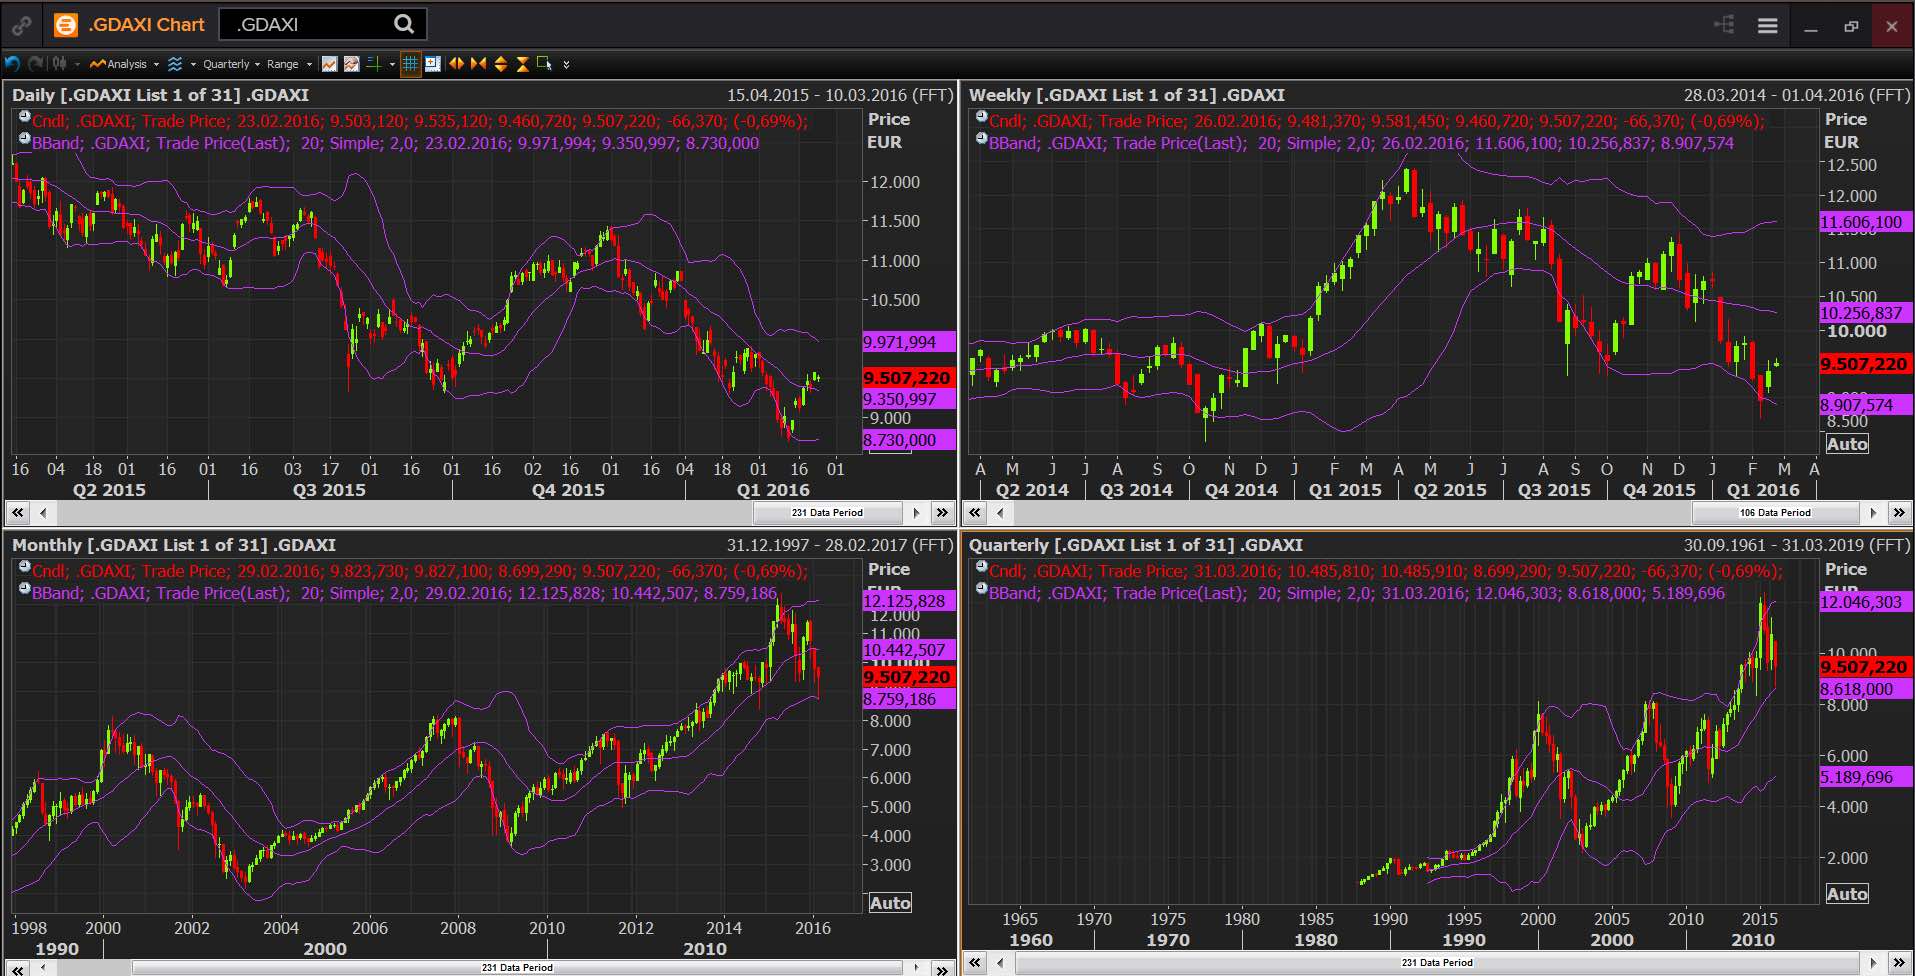The width and height of the screenshot is (1915, 976).
Task: Click the link channel icon in title bar
Action: coord(20,24)
